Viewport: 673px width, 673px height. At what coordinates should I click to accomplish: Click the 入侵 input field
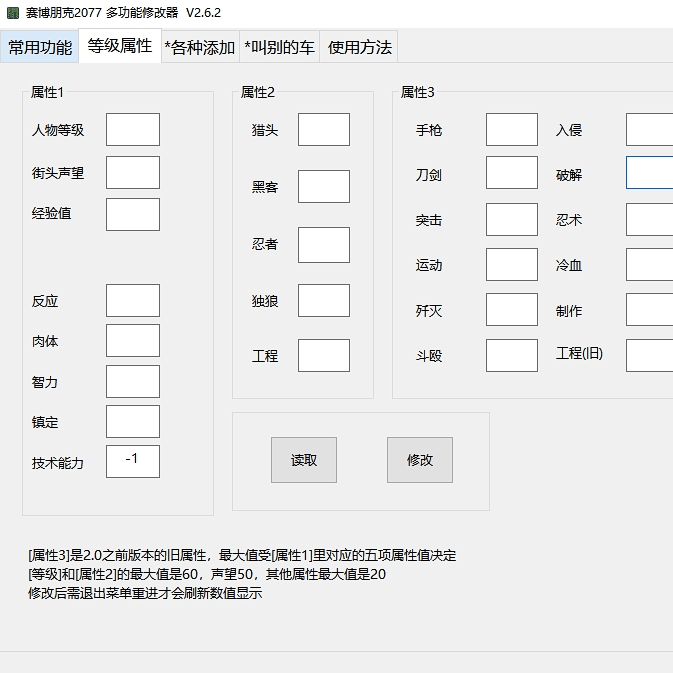pyautogui.click(x=650, y=130)
